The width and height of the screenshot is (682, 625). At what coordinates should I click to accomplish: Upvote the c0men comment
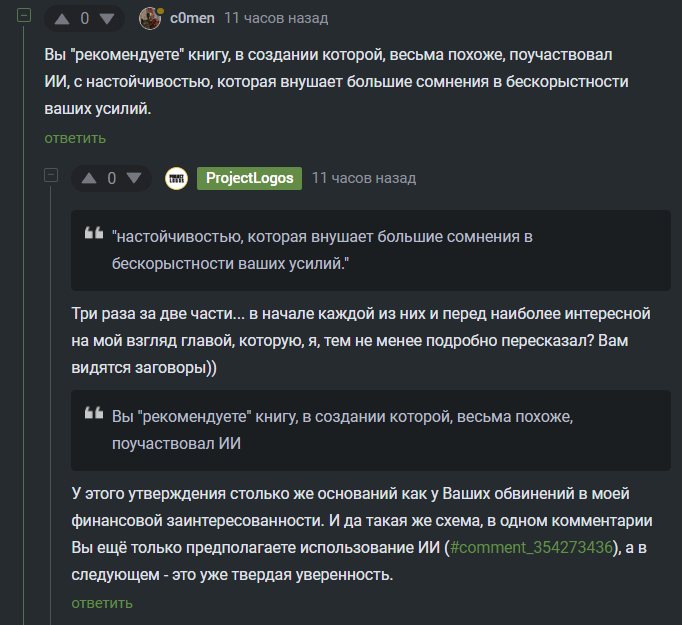pyautogui.click(x=62, y=19)
